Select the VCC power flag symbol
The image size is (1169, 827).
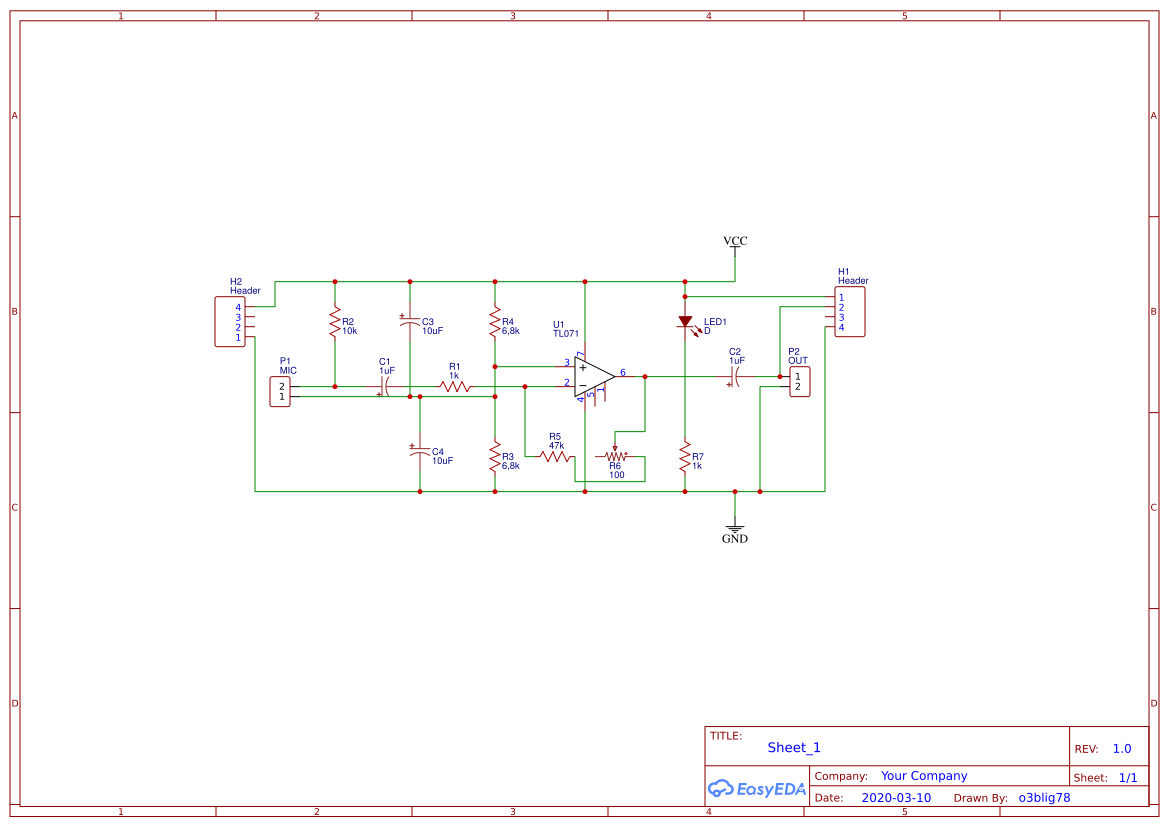pos(735,247)
